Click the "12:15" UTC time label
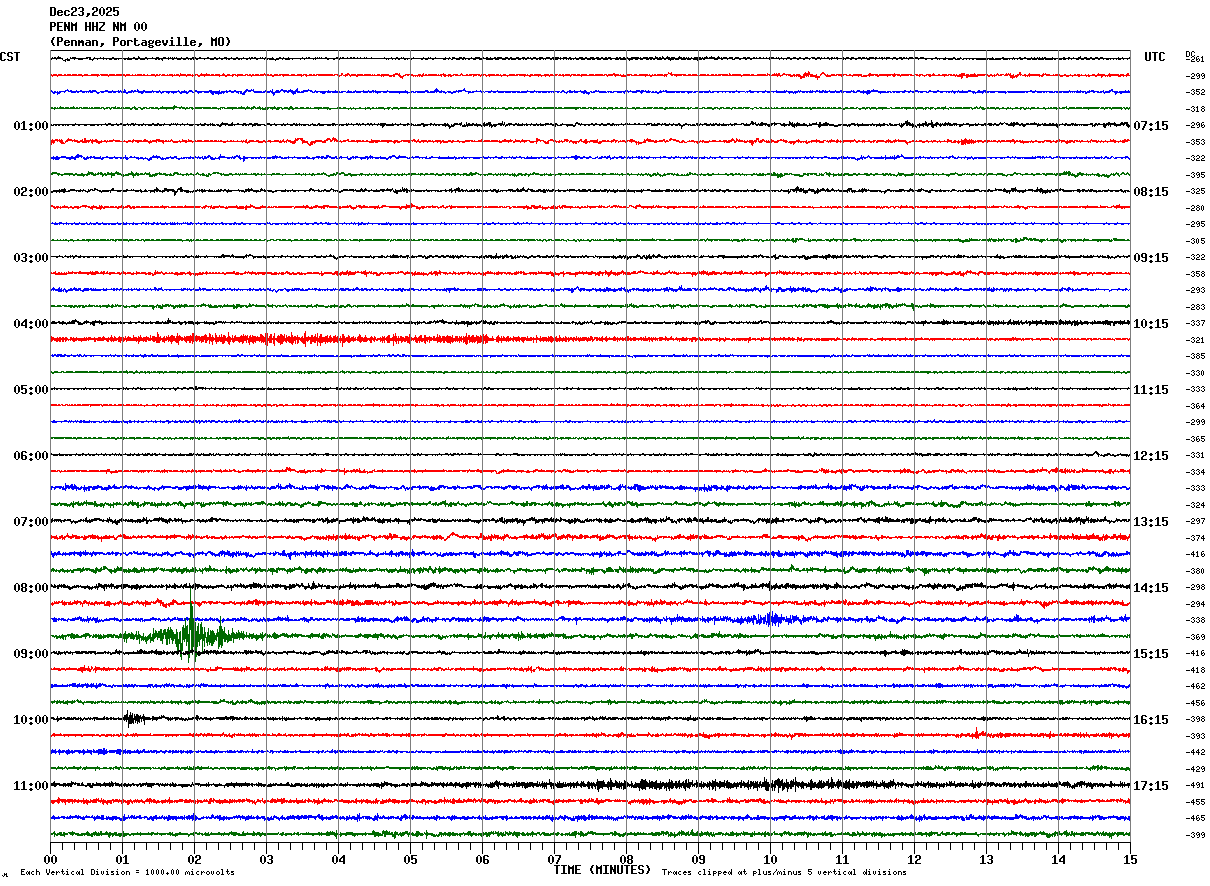 (x=1151, y=456)
